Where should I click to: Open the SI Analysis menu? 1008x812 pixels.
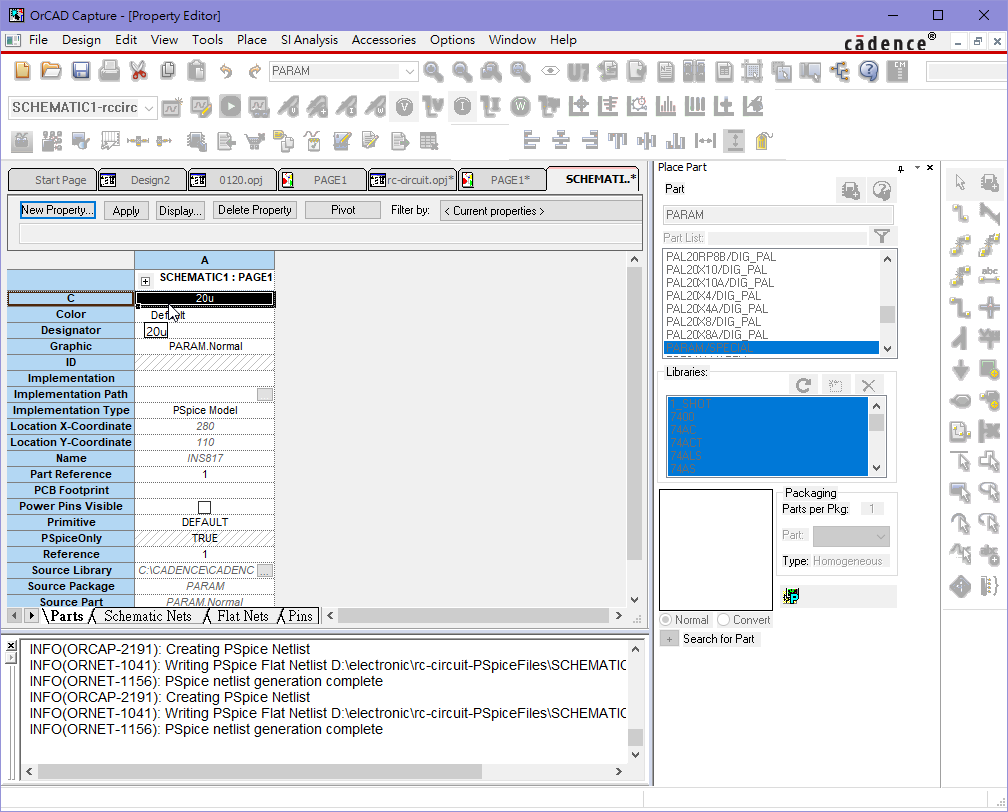(x=309, y=40)
